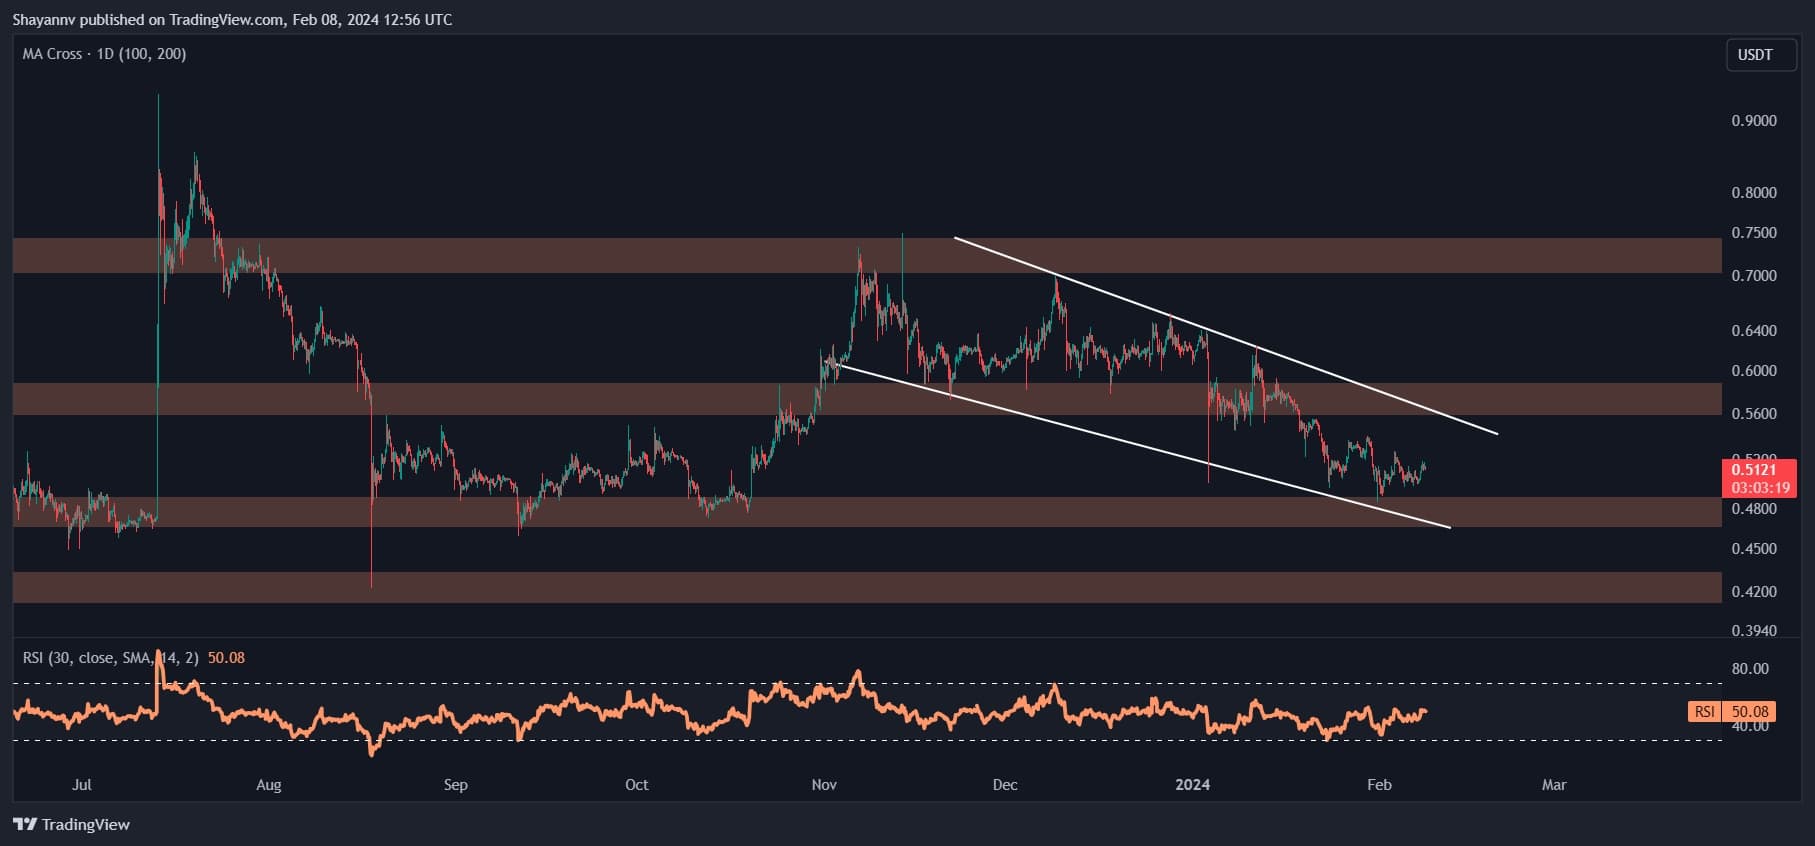Viewport: 1815px width, 846px height.
Task: Select the 0.47–0.49 support zone rectangle
Action: coord(867,512)
